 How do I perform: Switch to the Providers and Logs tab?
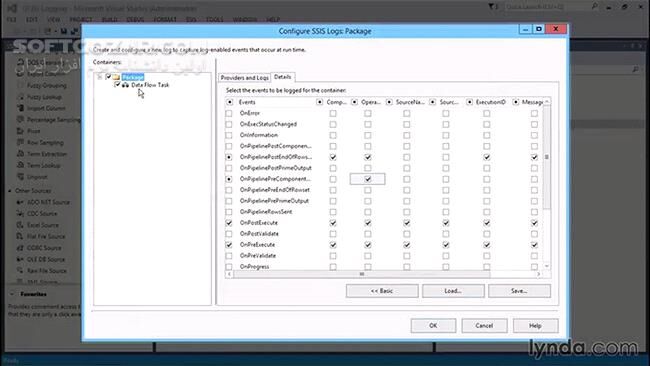point(245,78)
